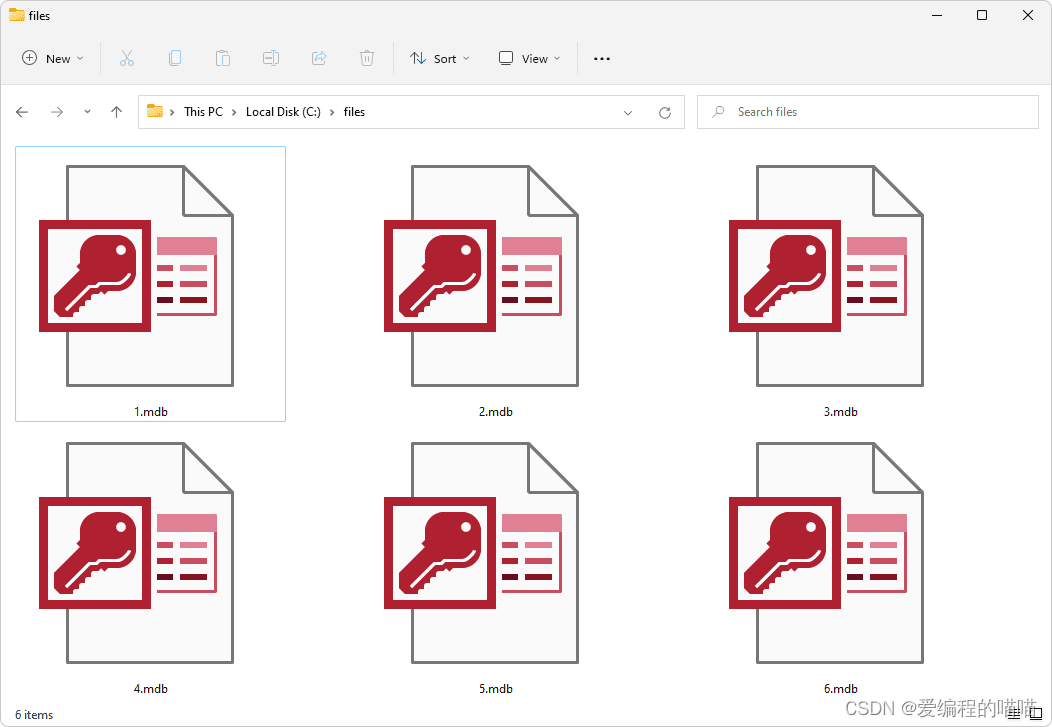Click the 3.mdb file name label
The height and width of the screenshot is (727, 1052).
[841, 412]
